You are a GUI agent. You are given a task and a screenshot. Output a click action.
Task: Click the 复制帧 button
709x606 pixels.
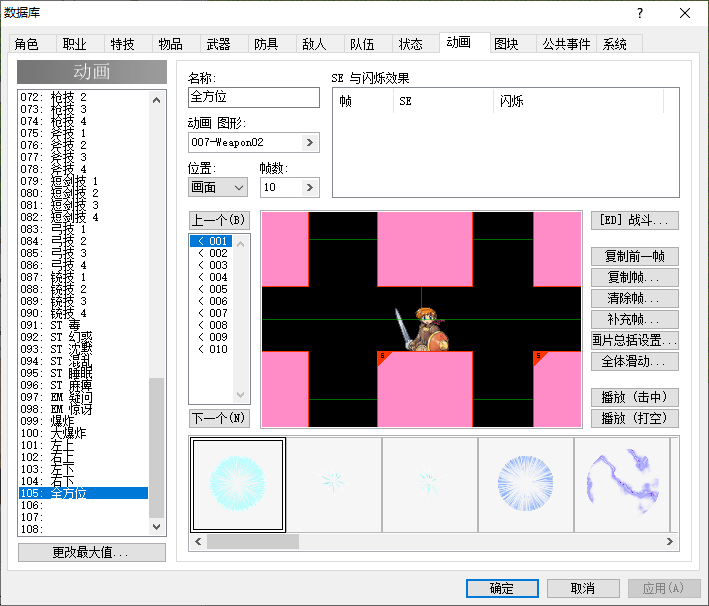635,277
